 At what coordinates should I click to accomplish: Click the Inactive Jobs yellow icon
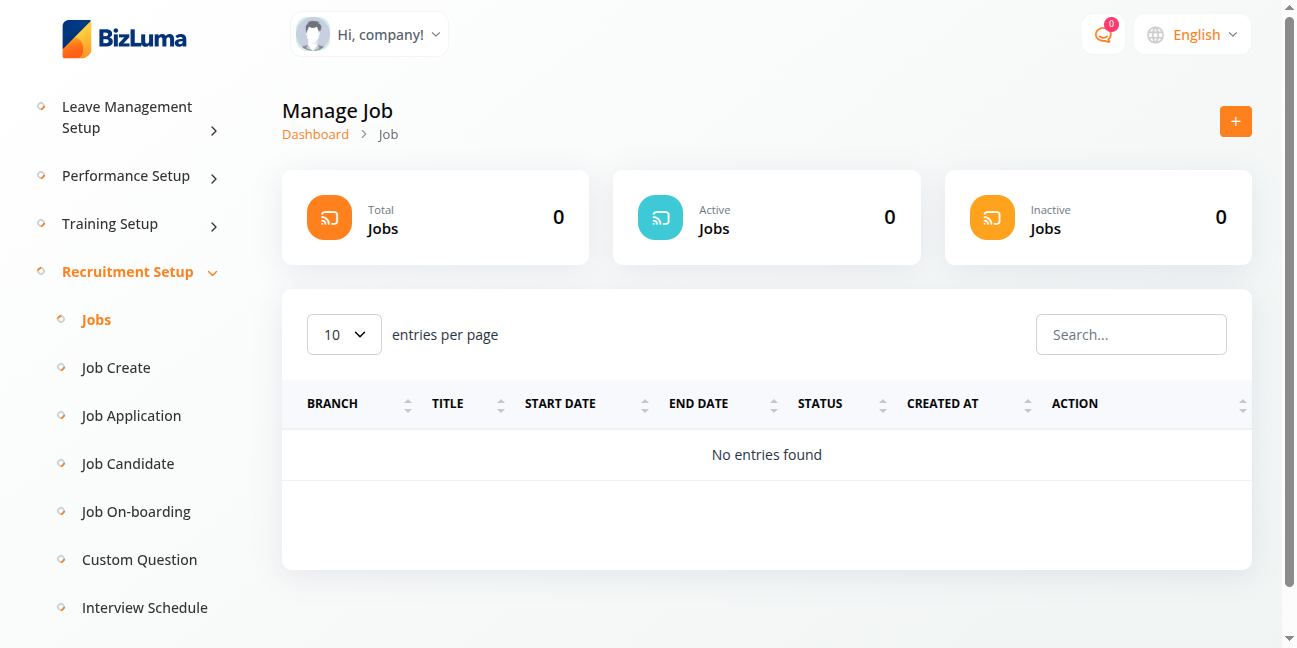point(992,218)
